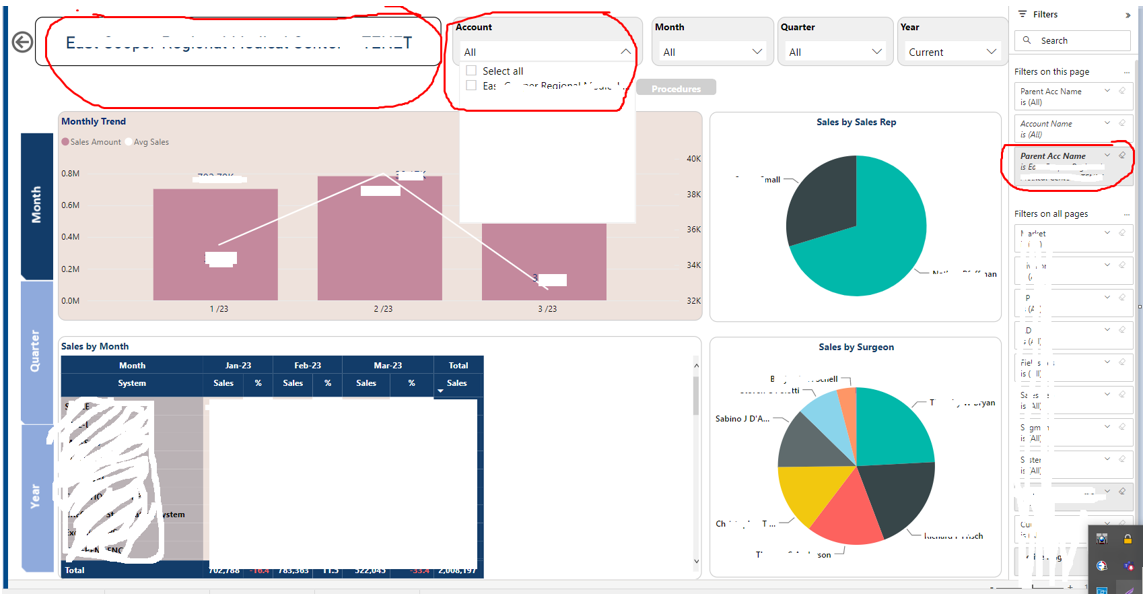This screenshot has width=1148, height=603.
Task: Clear the Parent Acc Name is (All) filter
Action: click(x=1122, y=91)
